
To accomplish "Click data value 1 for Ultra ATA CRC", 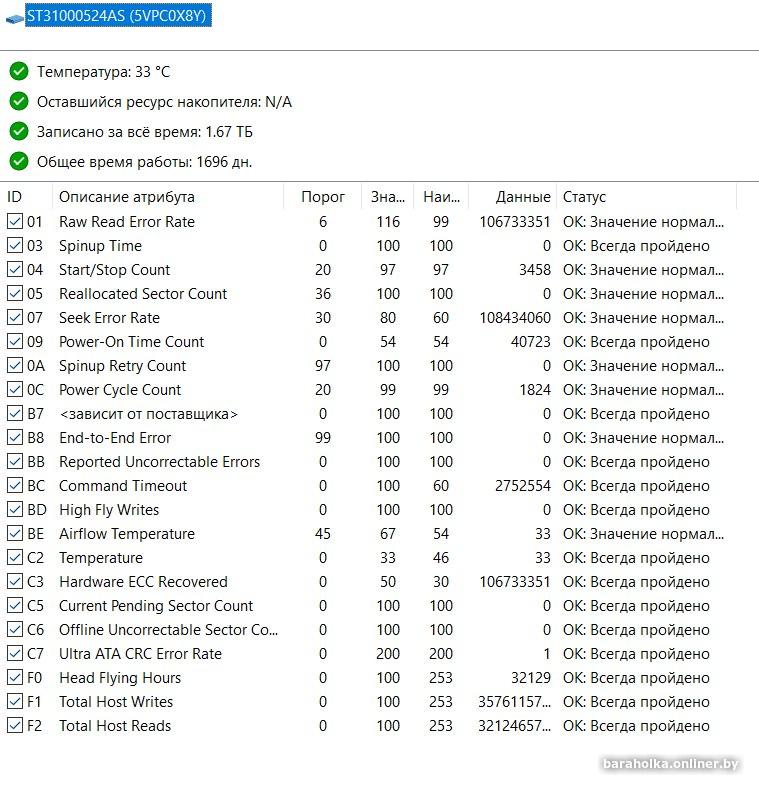I will [547, 654].
